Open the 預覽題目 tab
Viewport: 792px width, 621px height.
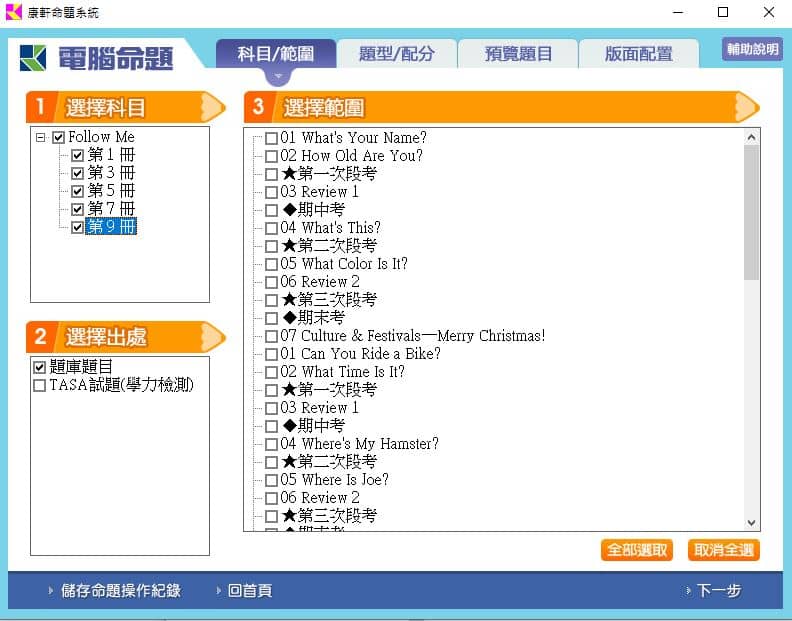coord(518,54)
